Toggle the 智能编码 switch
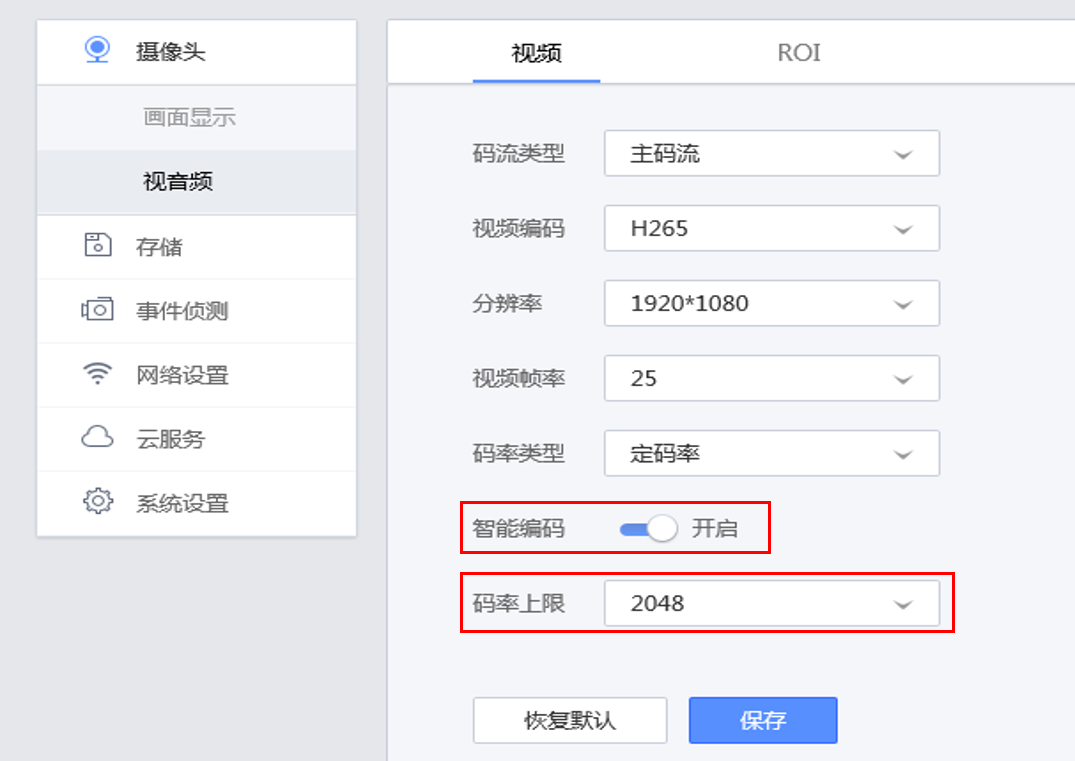 648,529
